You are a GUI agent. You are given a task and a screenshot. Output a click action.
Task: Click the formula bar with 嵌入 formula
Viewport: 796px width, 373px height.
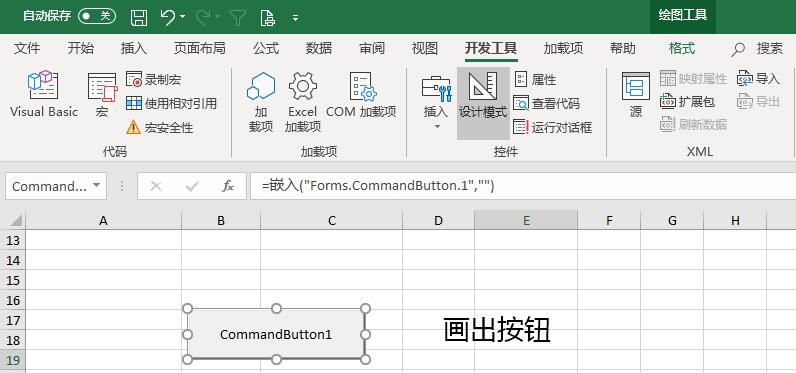(523, 186)
